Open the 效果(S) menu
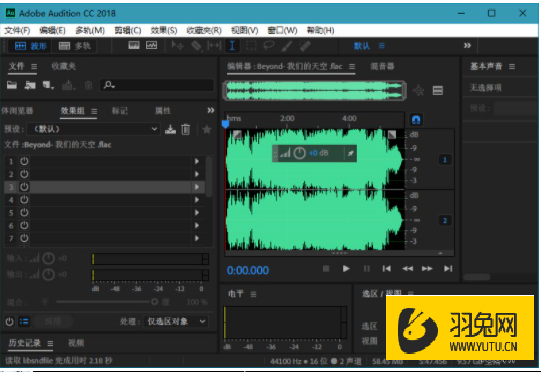The image size is (541, 372). (x=164, y=30)
